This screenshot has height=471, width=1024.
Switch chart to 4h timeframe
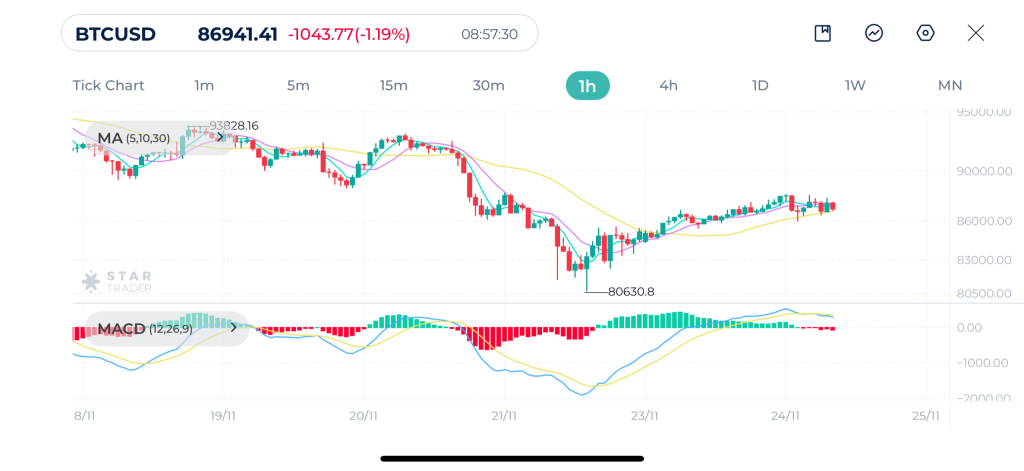pos(668,86)
